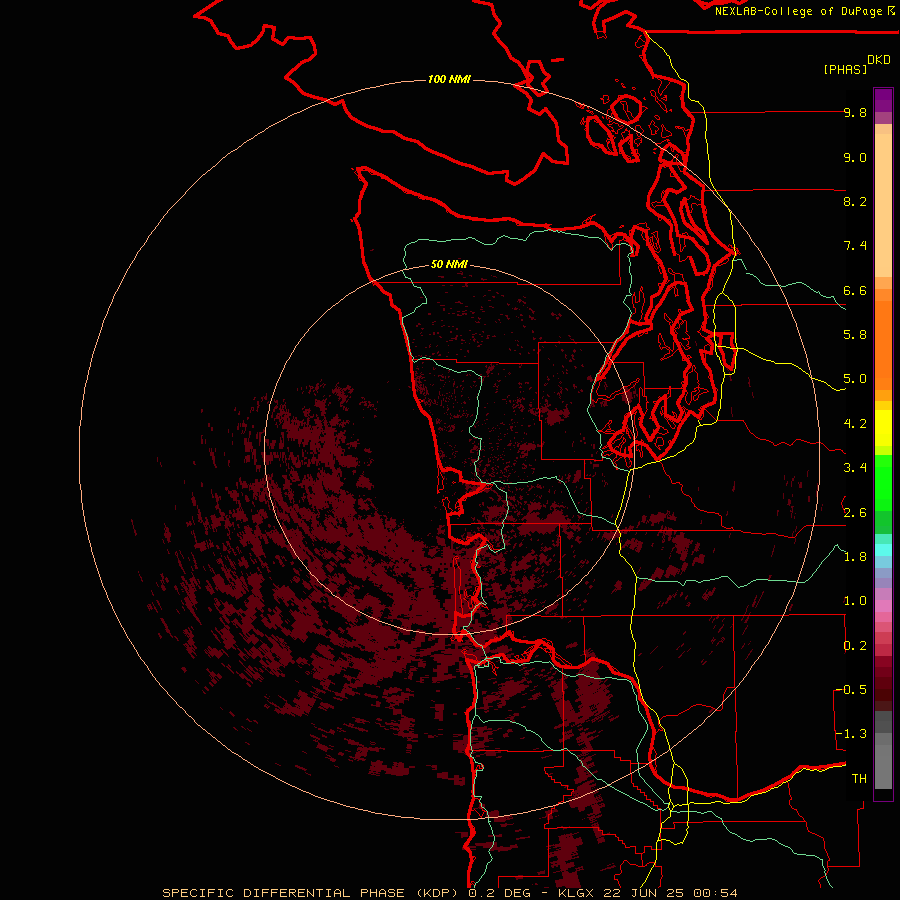Click the 1.0 scale value
The image size is (900, 900).
[x=855, y=601]
